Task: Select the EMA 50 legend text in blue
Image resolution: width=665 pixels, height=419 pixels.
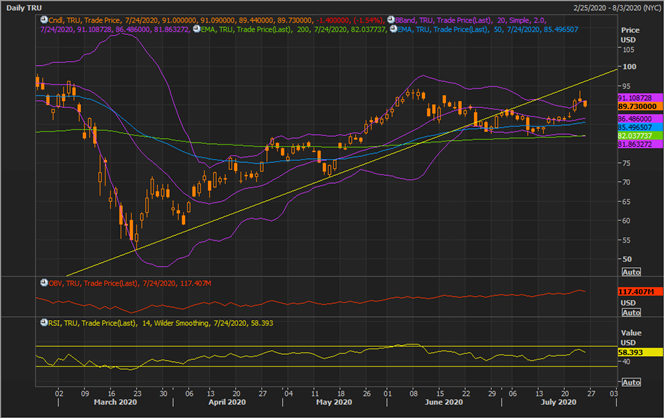Action: (488, 30)
